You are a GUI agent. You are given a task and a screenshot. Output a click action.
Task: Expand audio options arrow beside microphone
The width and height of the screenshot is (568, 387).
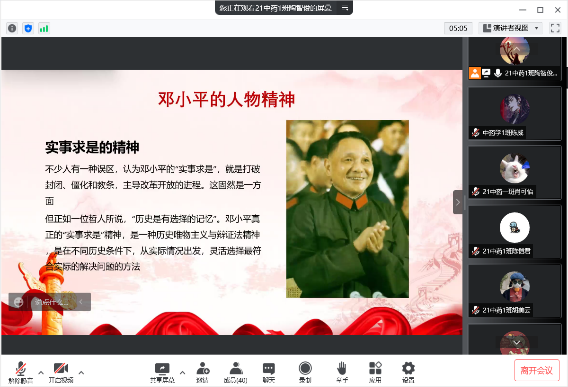coord(41,373)
